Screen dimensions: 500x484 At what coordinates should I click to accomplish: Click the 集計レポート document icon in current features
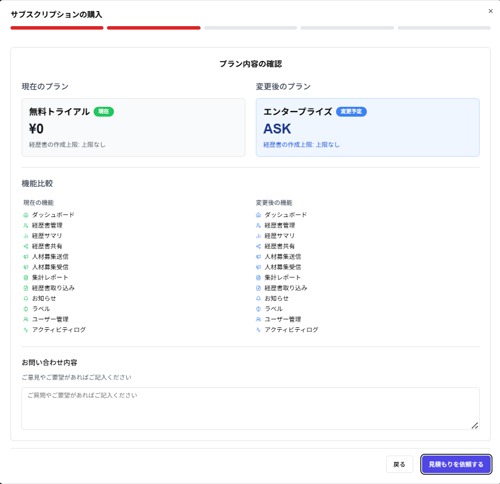pos(26,278)
